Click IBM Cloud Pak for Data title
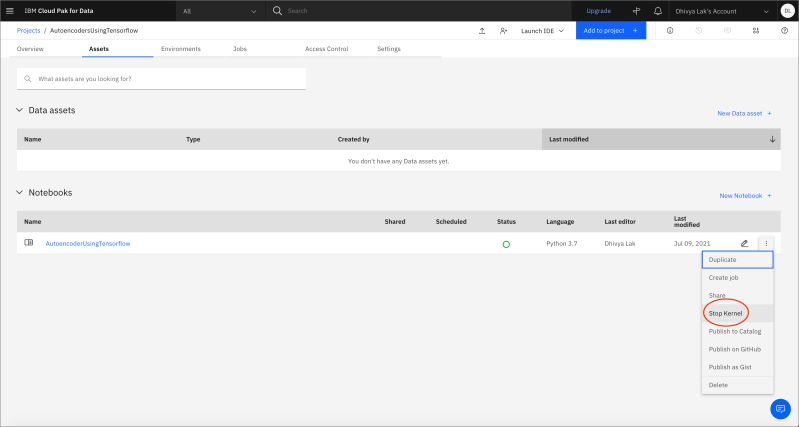This screenshot has height=427, width=799. pyautogui.click(x=59, y=11)
